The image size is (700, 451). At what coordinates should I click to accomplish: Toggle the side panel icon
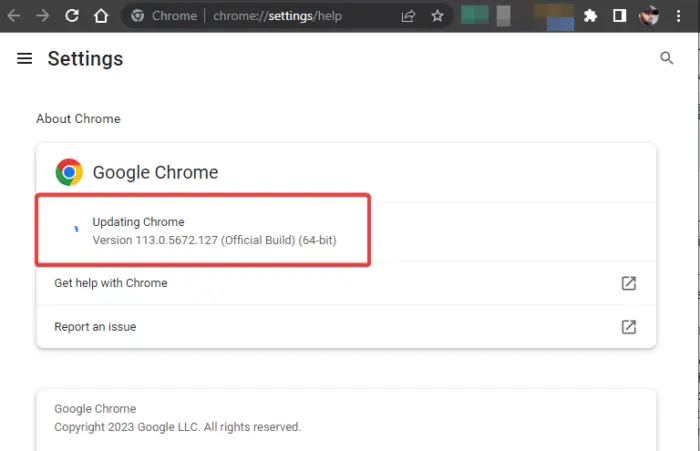(619, 16)
